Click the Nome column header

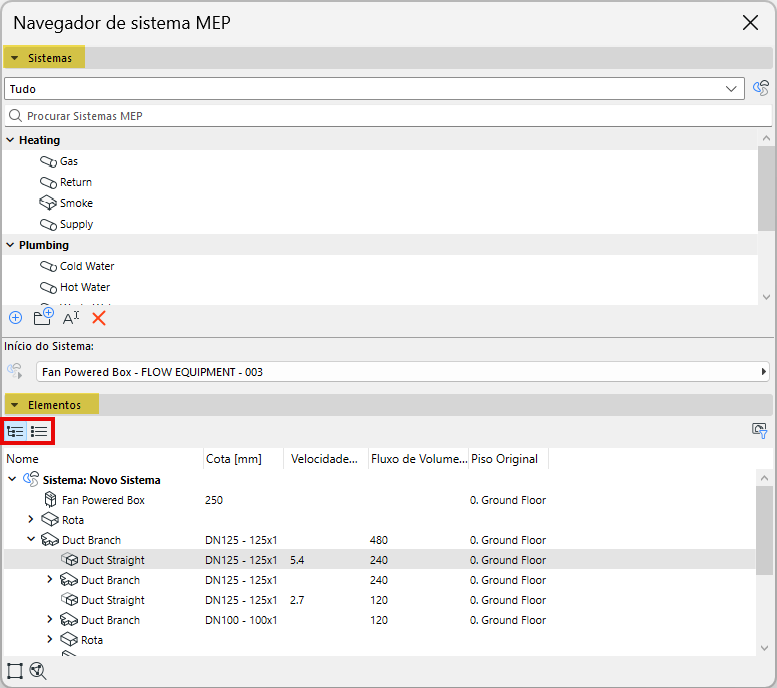pos(103,459)
